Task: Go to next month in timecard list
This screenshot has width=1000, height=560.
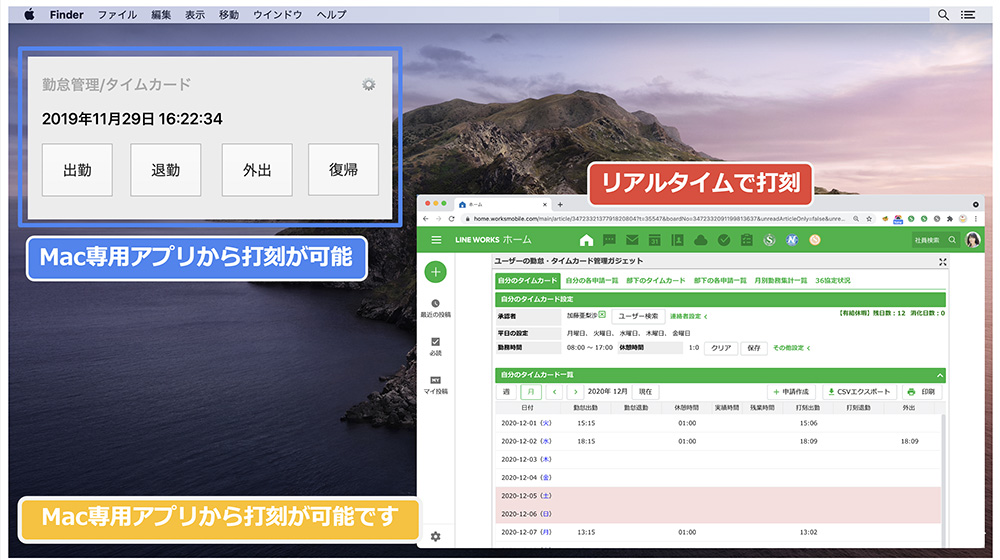Action: [x=575, y=392]
